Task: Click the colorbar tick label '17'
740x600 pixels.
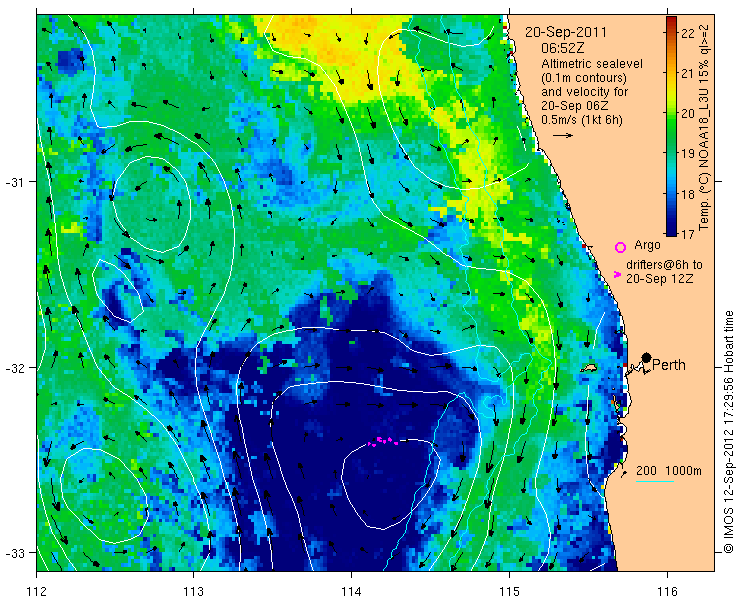Action: pyautogui.click(x=688, y=234)
